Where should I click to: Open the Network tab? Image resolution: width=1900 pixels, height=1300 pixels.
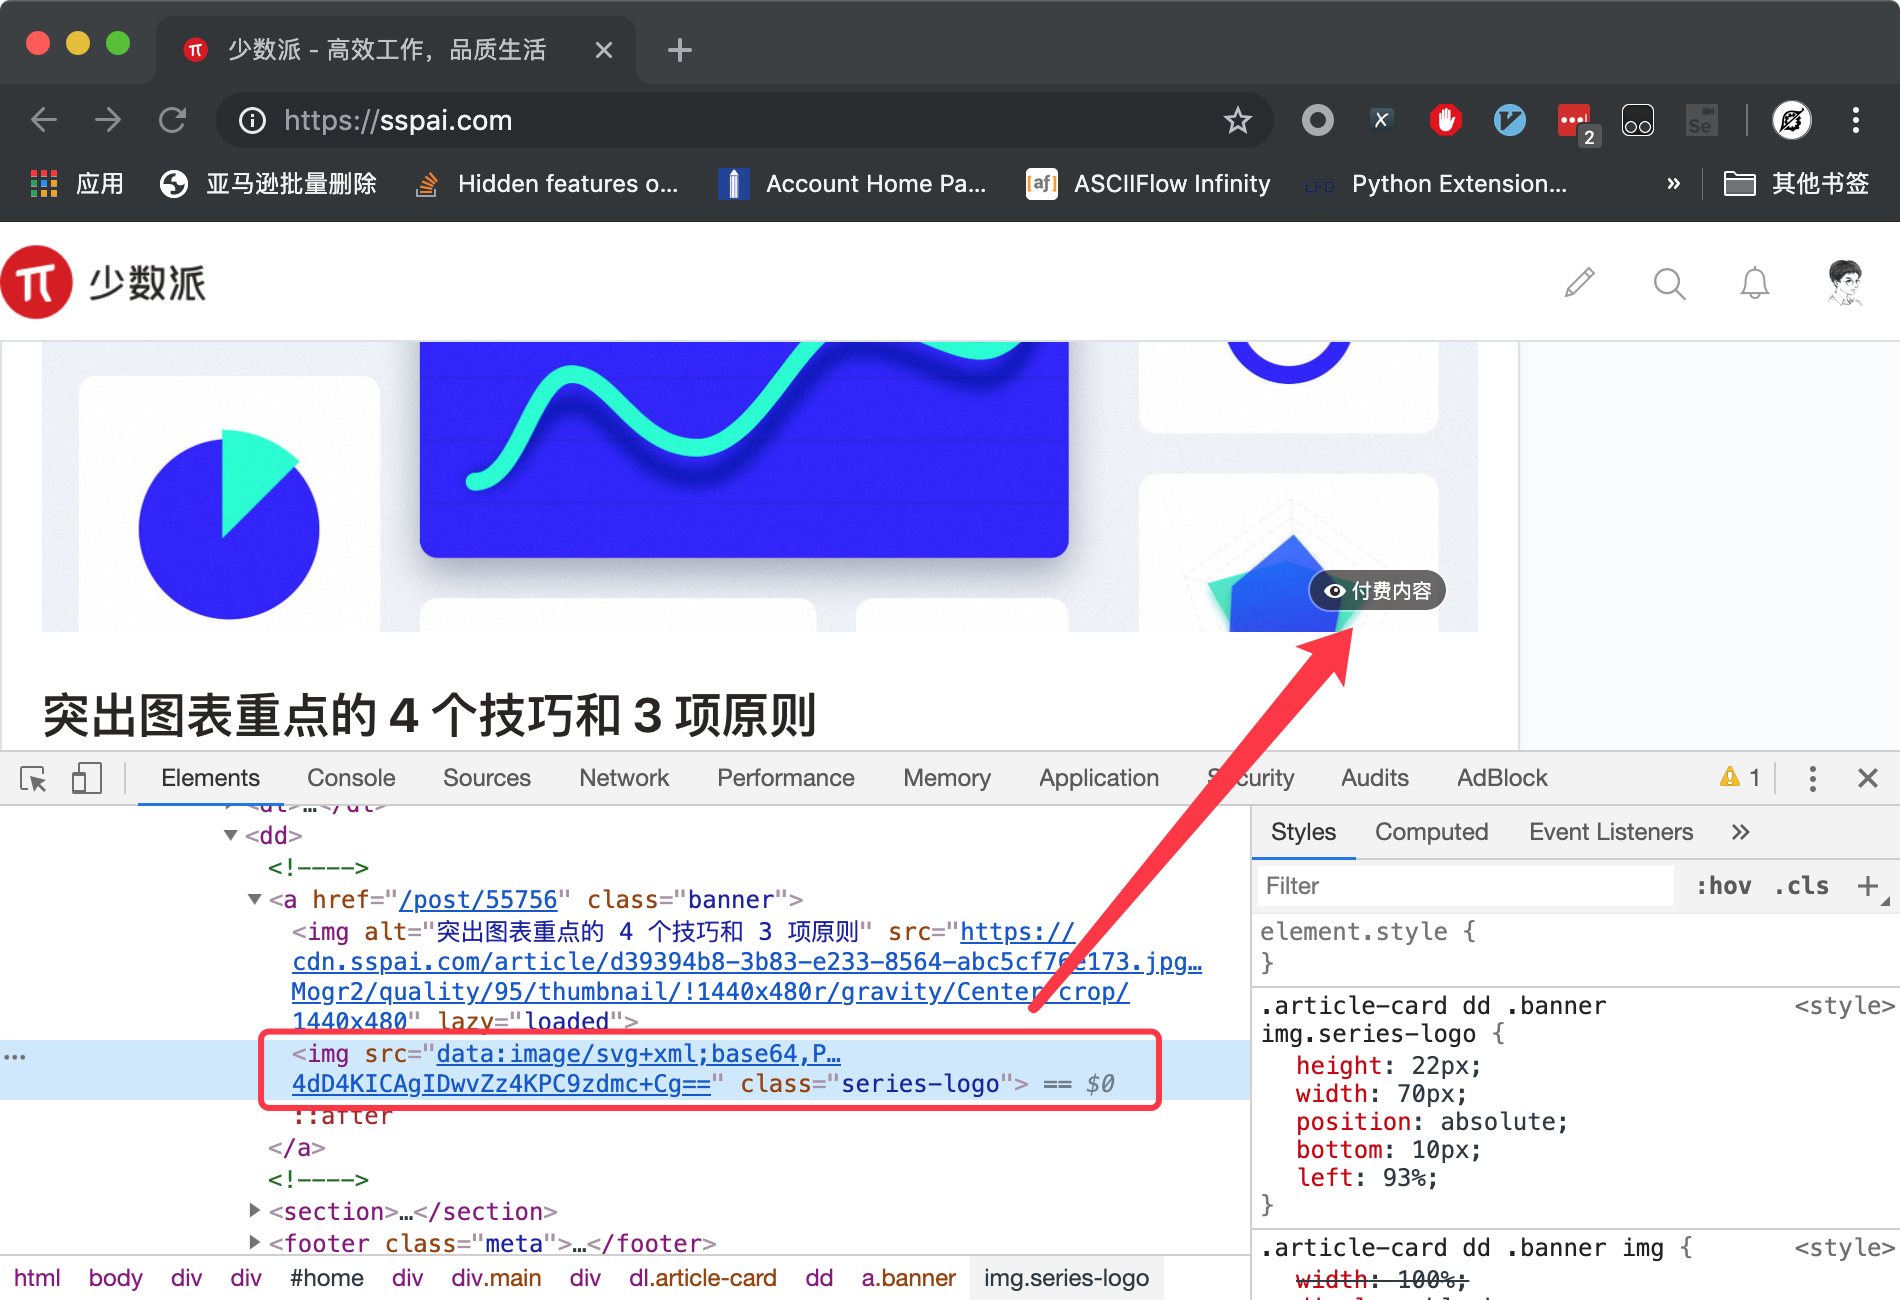pyautogui.click(x=623, y=779)
